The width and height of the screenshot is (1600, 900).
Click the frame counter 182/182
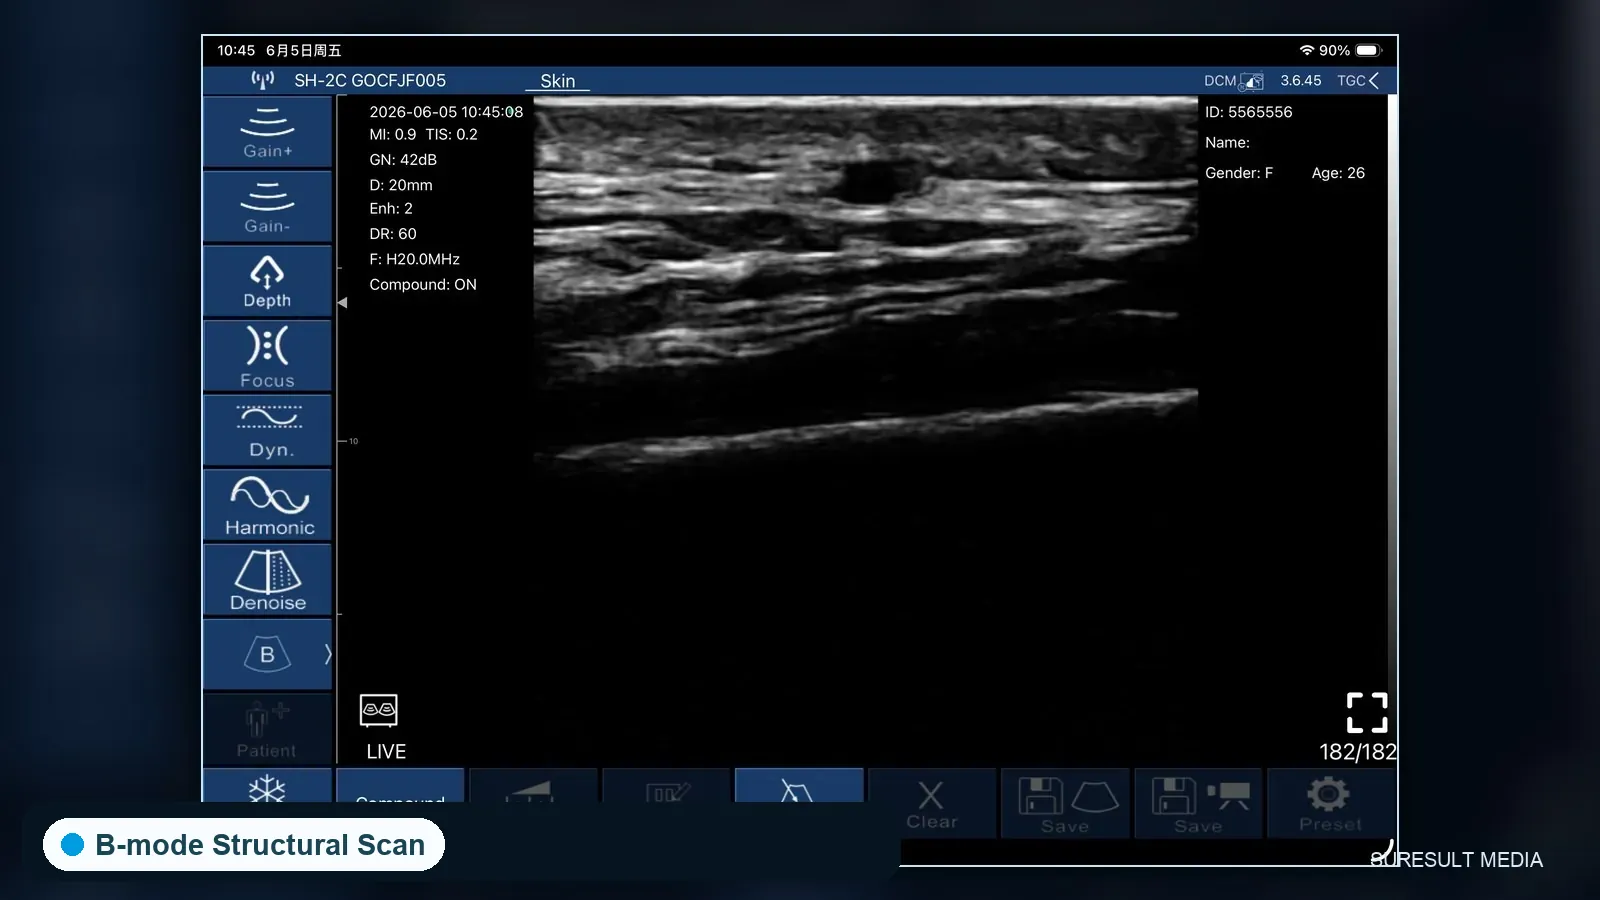click(1357, 752)
